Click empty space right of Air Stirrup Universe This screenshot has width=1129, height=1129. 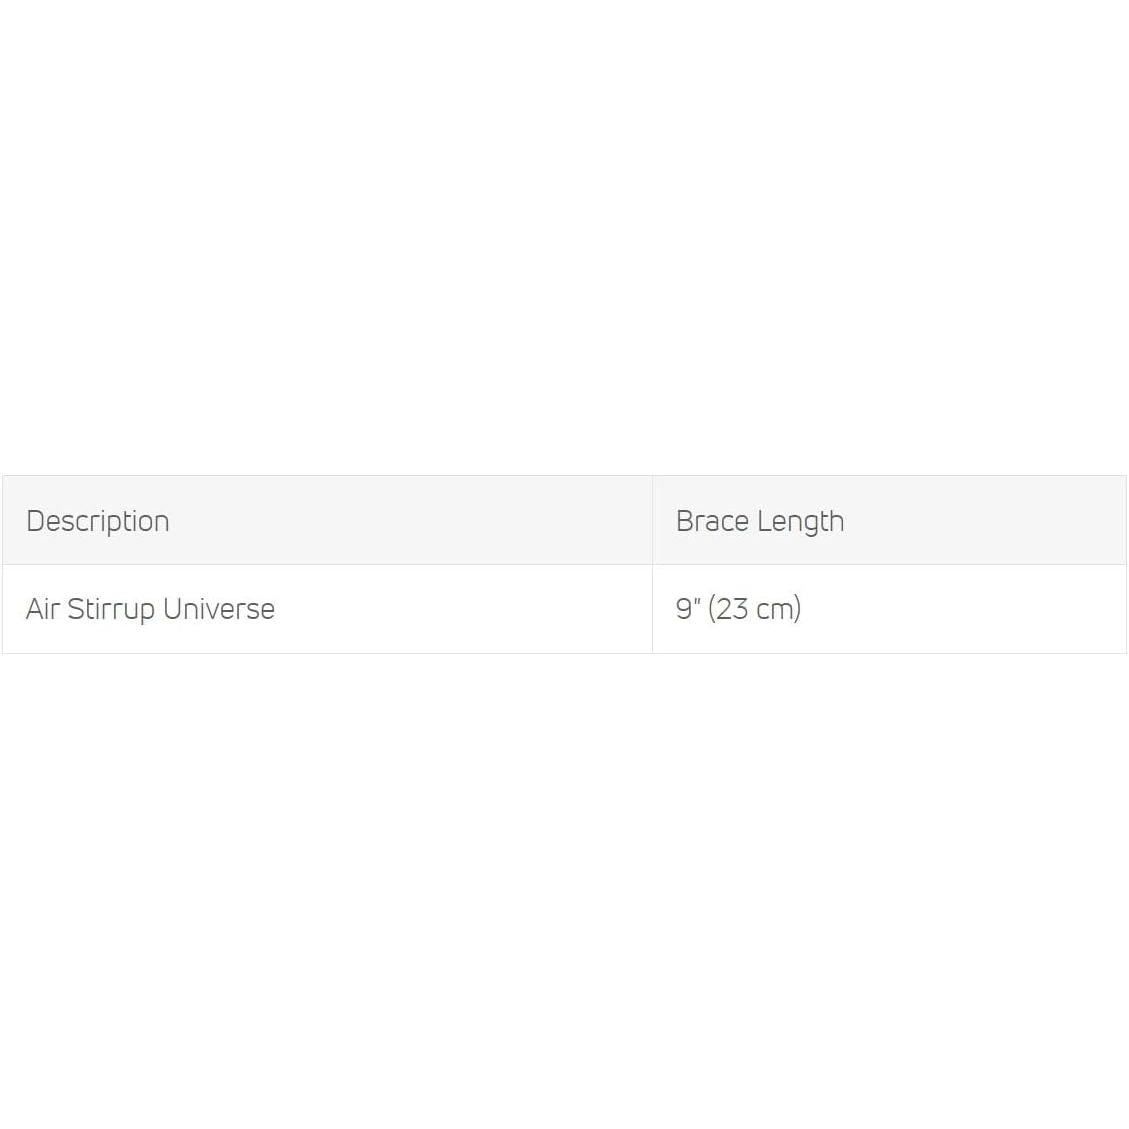point(450,609)
